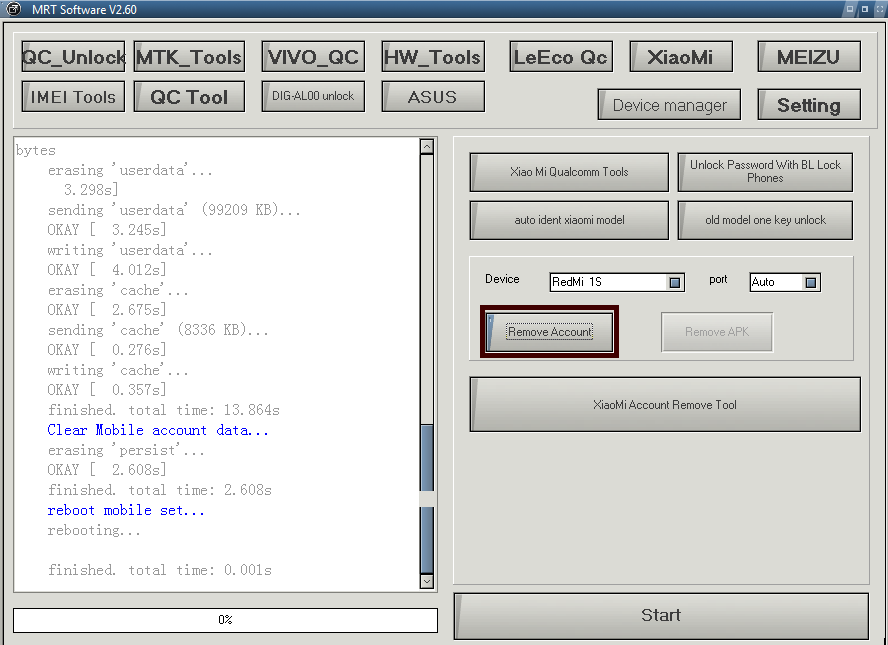Select the HW_Tools module
This screenshot has width=888, height=645.
tap(433, 57)
